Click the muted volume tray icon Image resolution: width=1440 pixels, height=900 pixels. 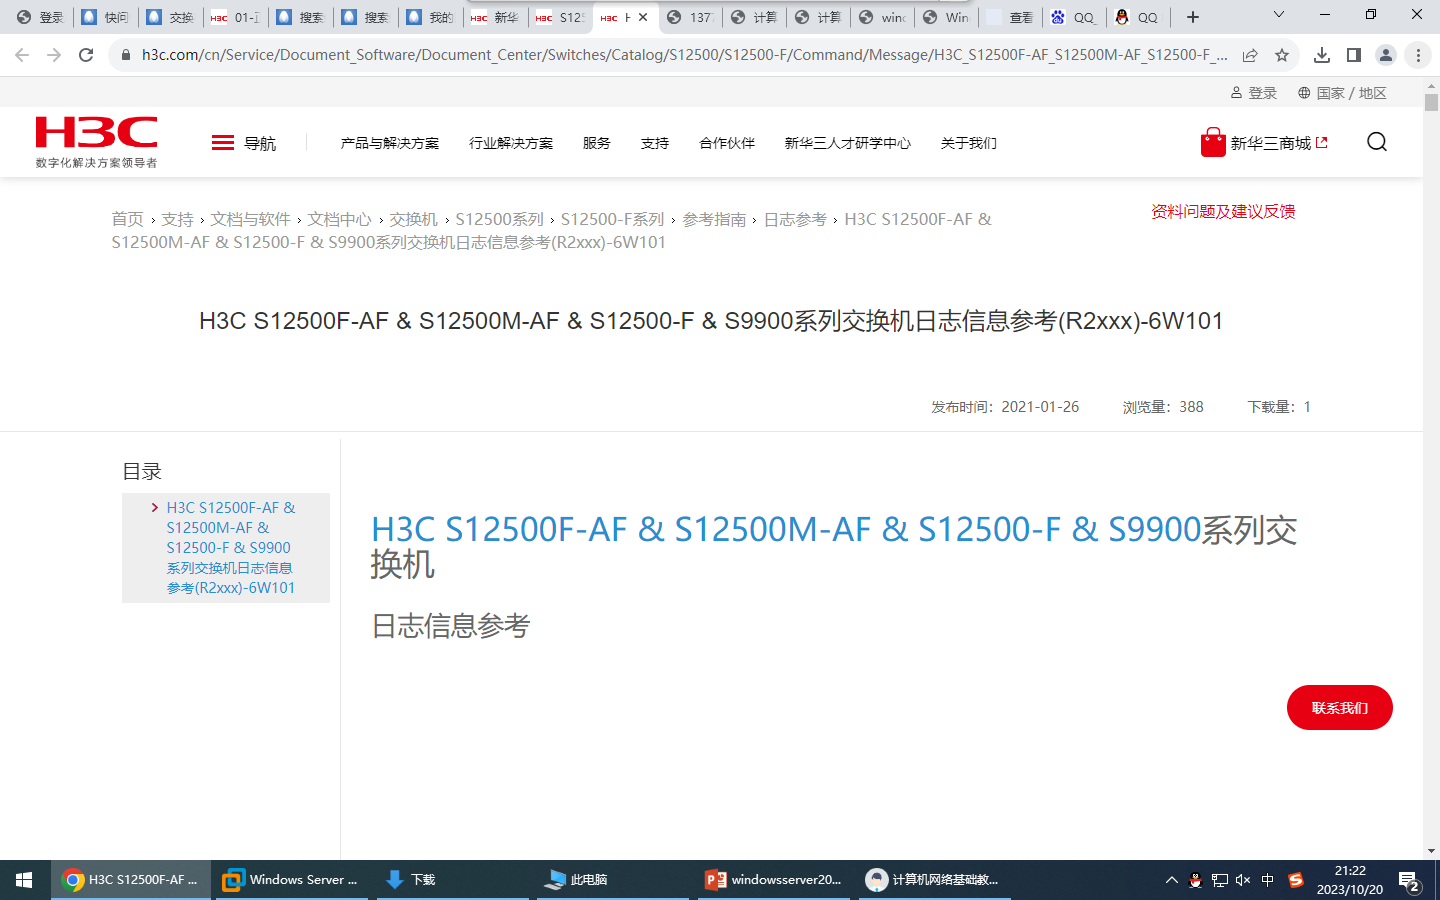[1243, 880]
